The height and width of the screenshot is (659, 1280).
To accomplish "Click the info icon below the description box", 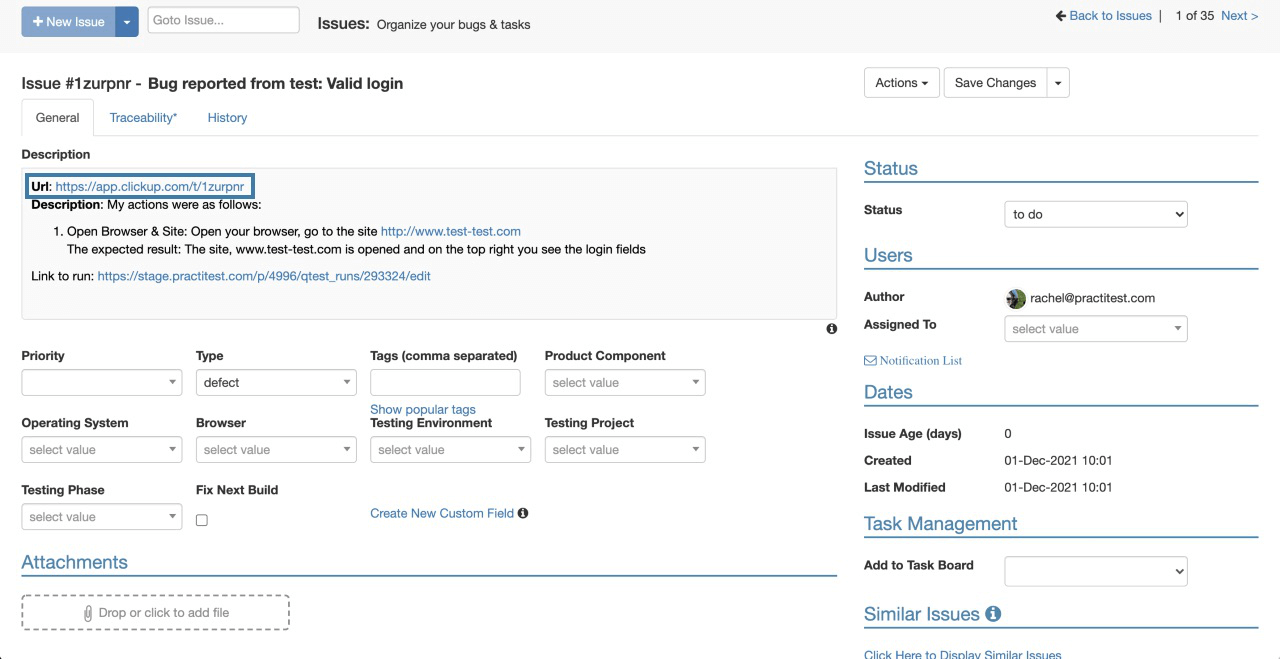I will pos(831,328).
